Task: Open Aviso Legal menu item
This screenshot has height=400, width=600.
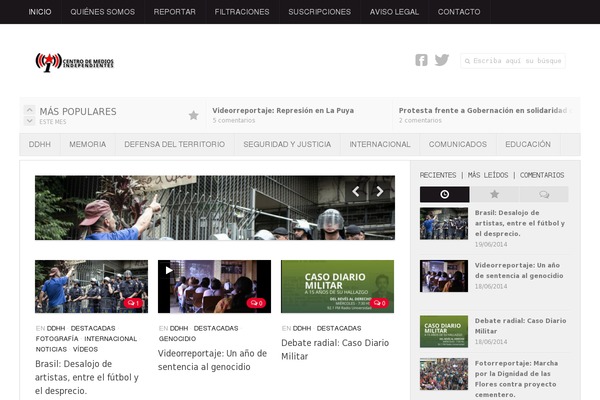Action: pos(394,12)
